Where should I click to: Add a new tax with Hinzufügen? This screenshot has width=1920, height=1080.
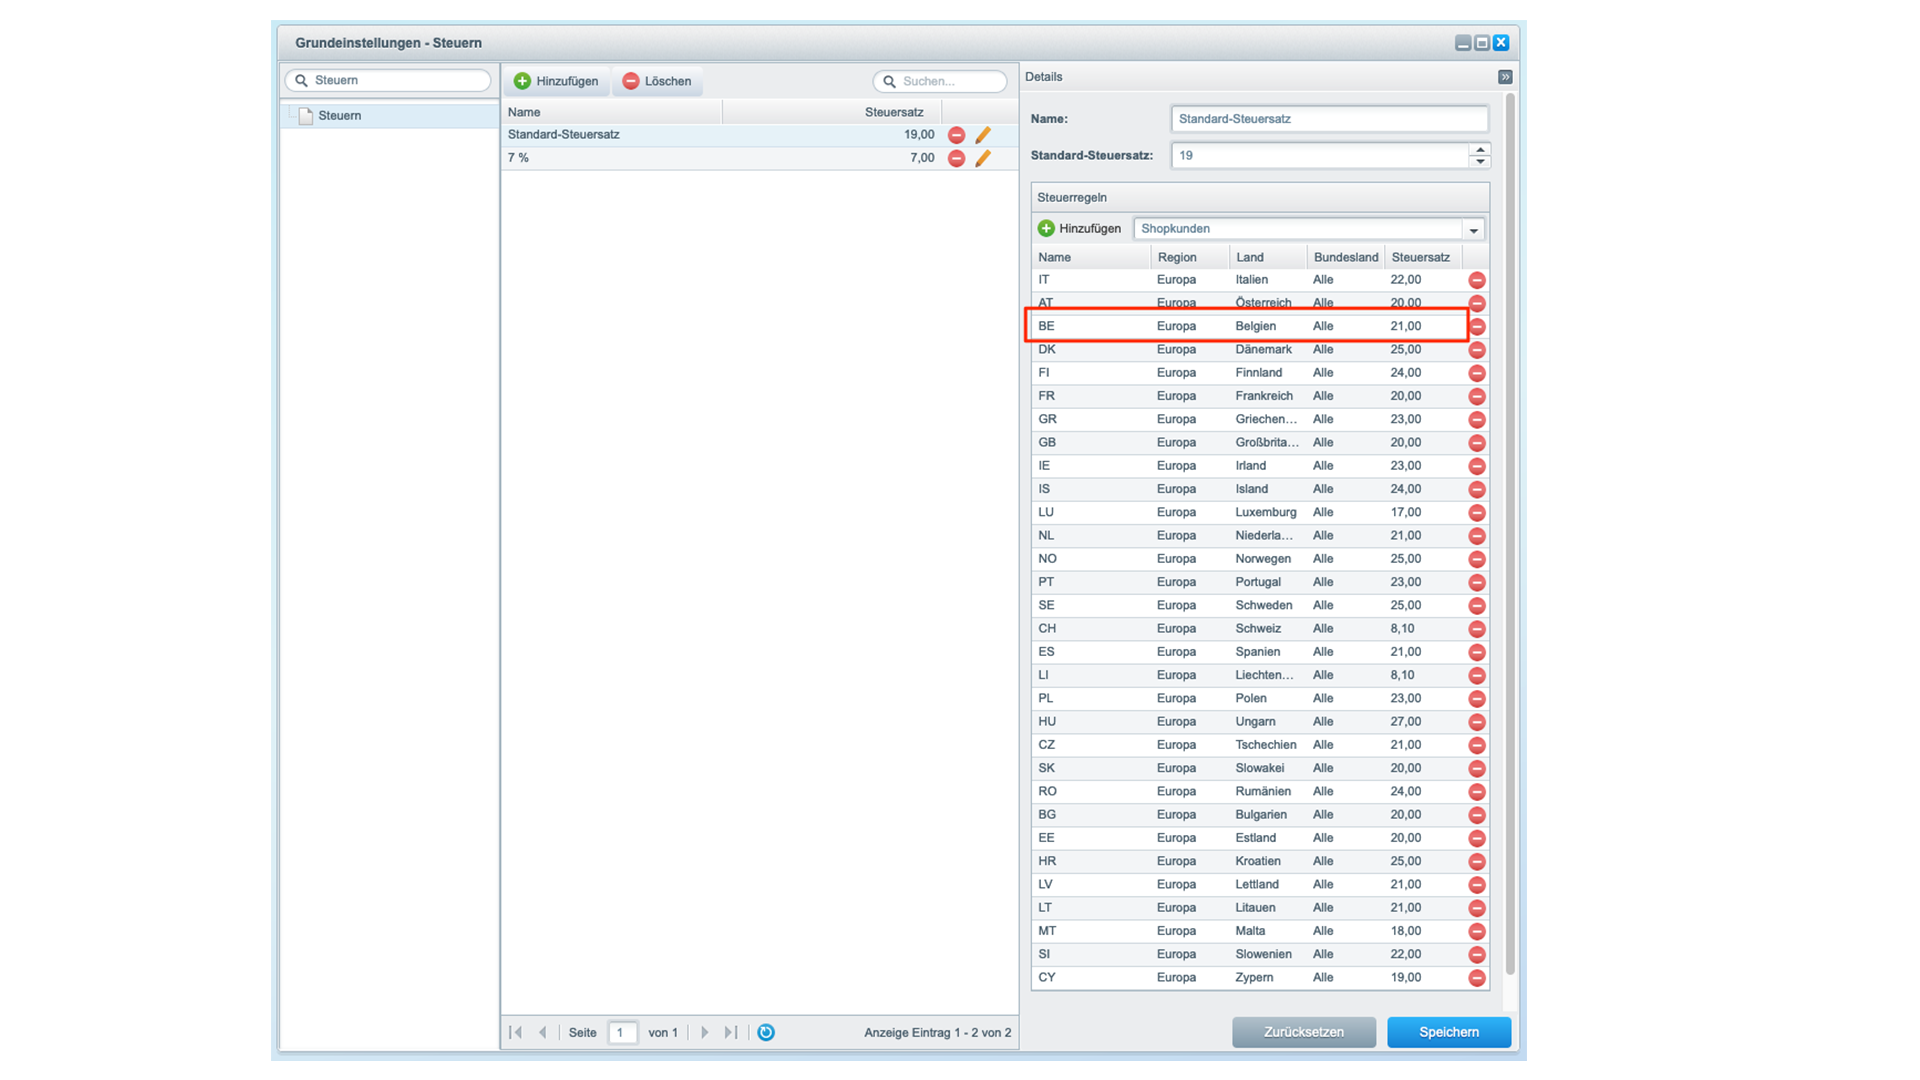(556, 81)
